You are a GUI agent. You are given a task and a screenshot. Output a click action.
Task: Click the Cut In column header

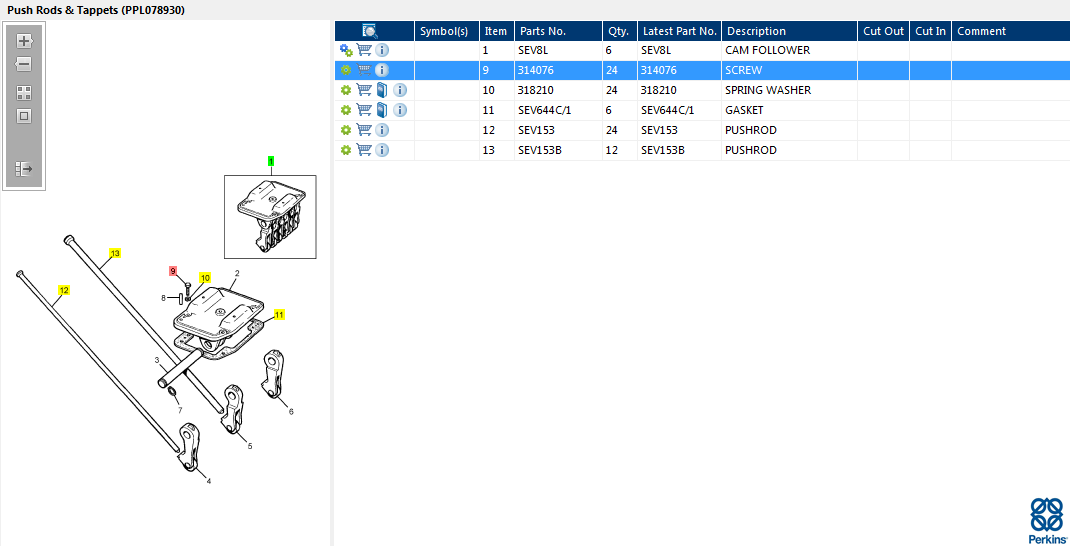coord(930,31)
